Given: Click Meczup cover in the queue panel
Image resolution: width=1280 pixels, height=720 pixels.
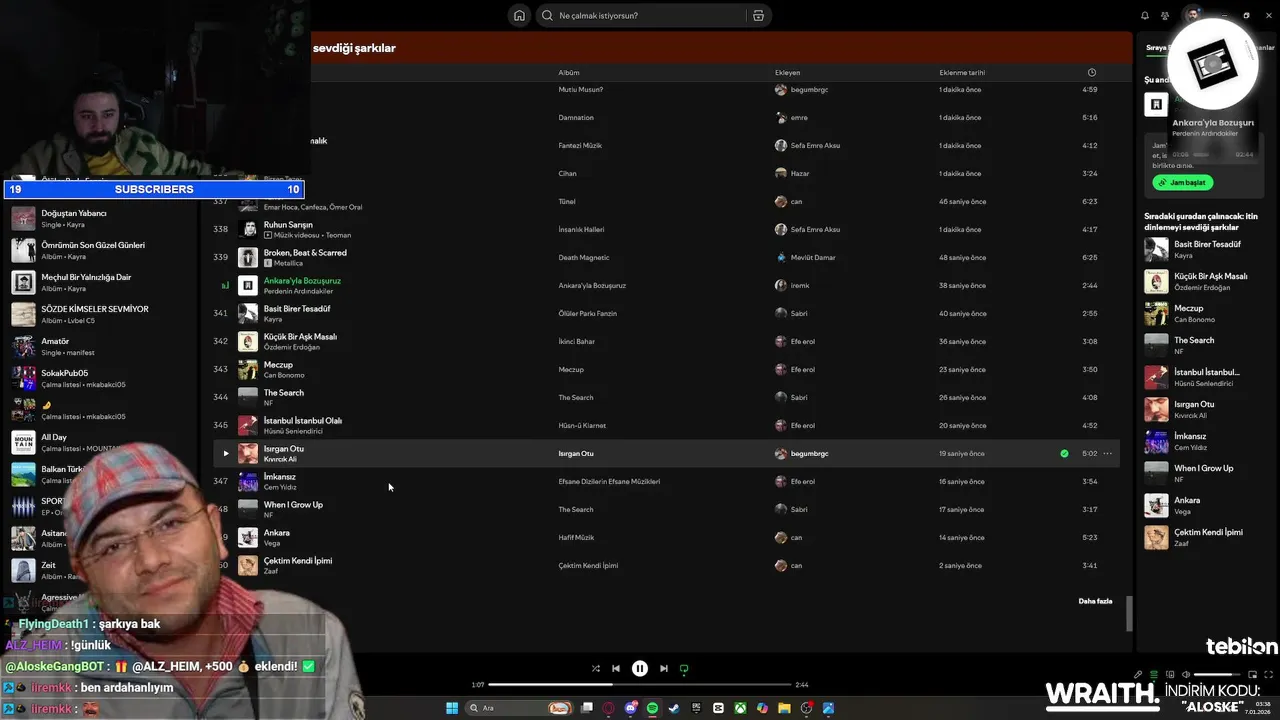Looking at the screenshot, I should tap(1156, 313).
